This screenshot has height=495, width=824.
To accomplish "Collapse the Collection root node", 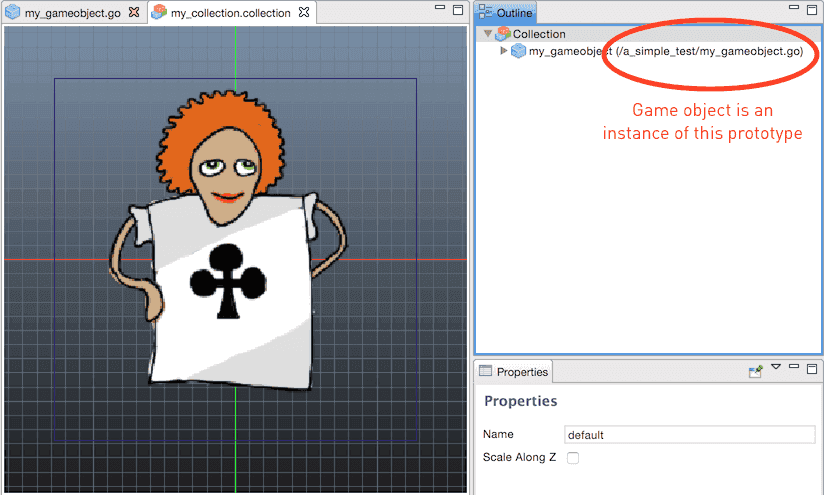I will click(488, 34).
